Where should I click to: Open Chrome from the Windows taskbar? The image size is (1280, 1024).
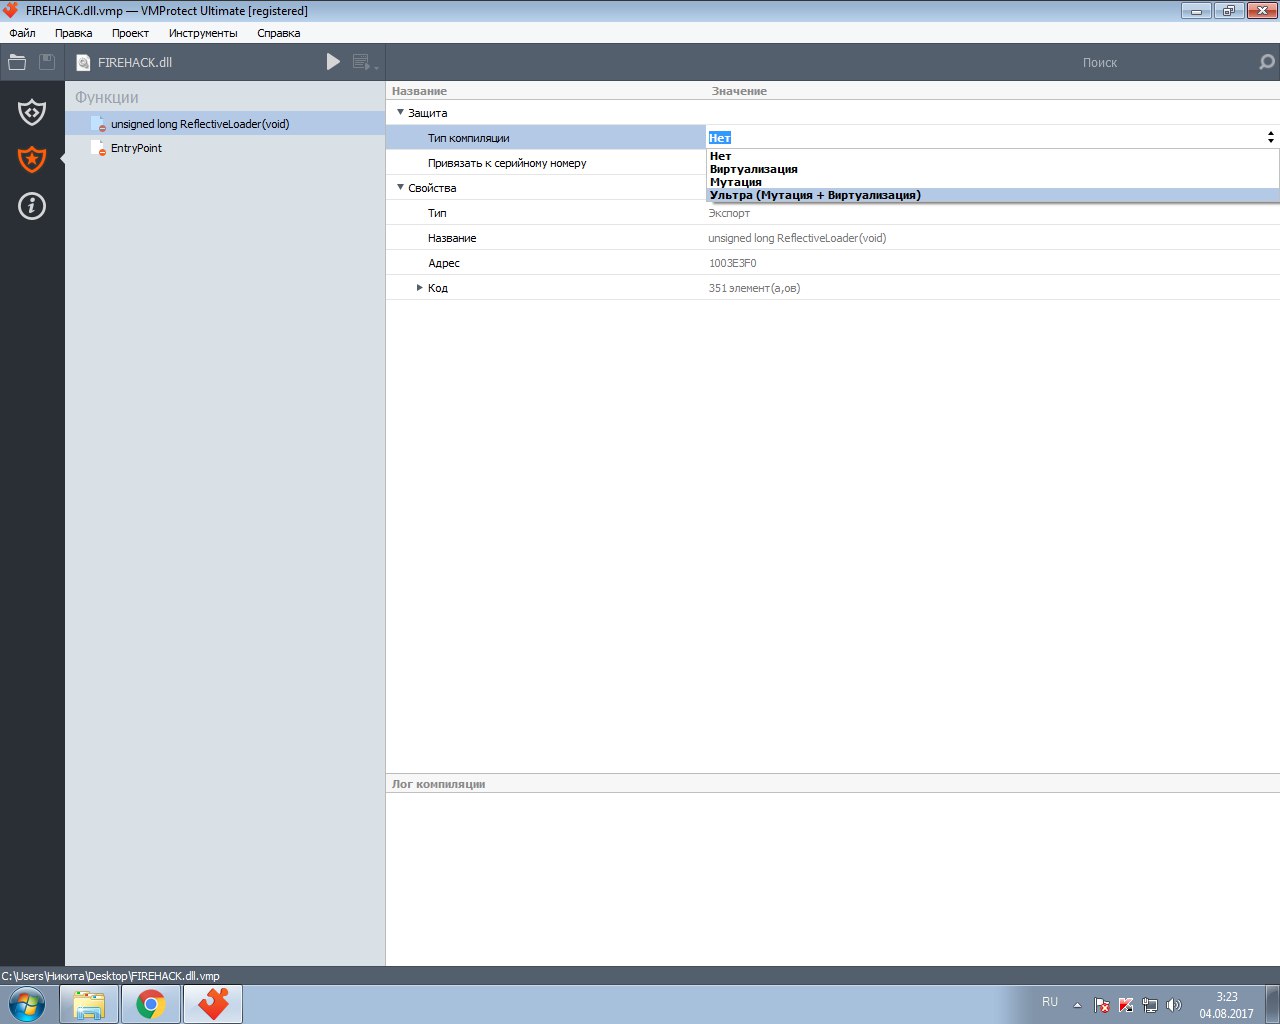pos(151,1004)
